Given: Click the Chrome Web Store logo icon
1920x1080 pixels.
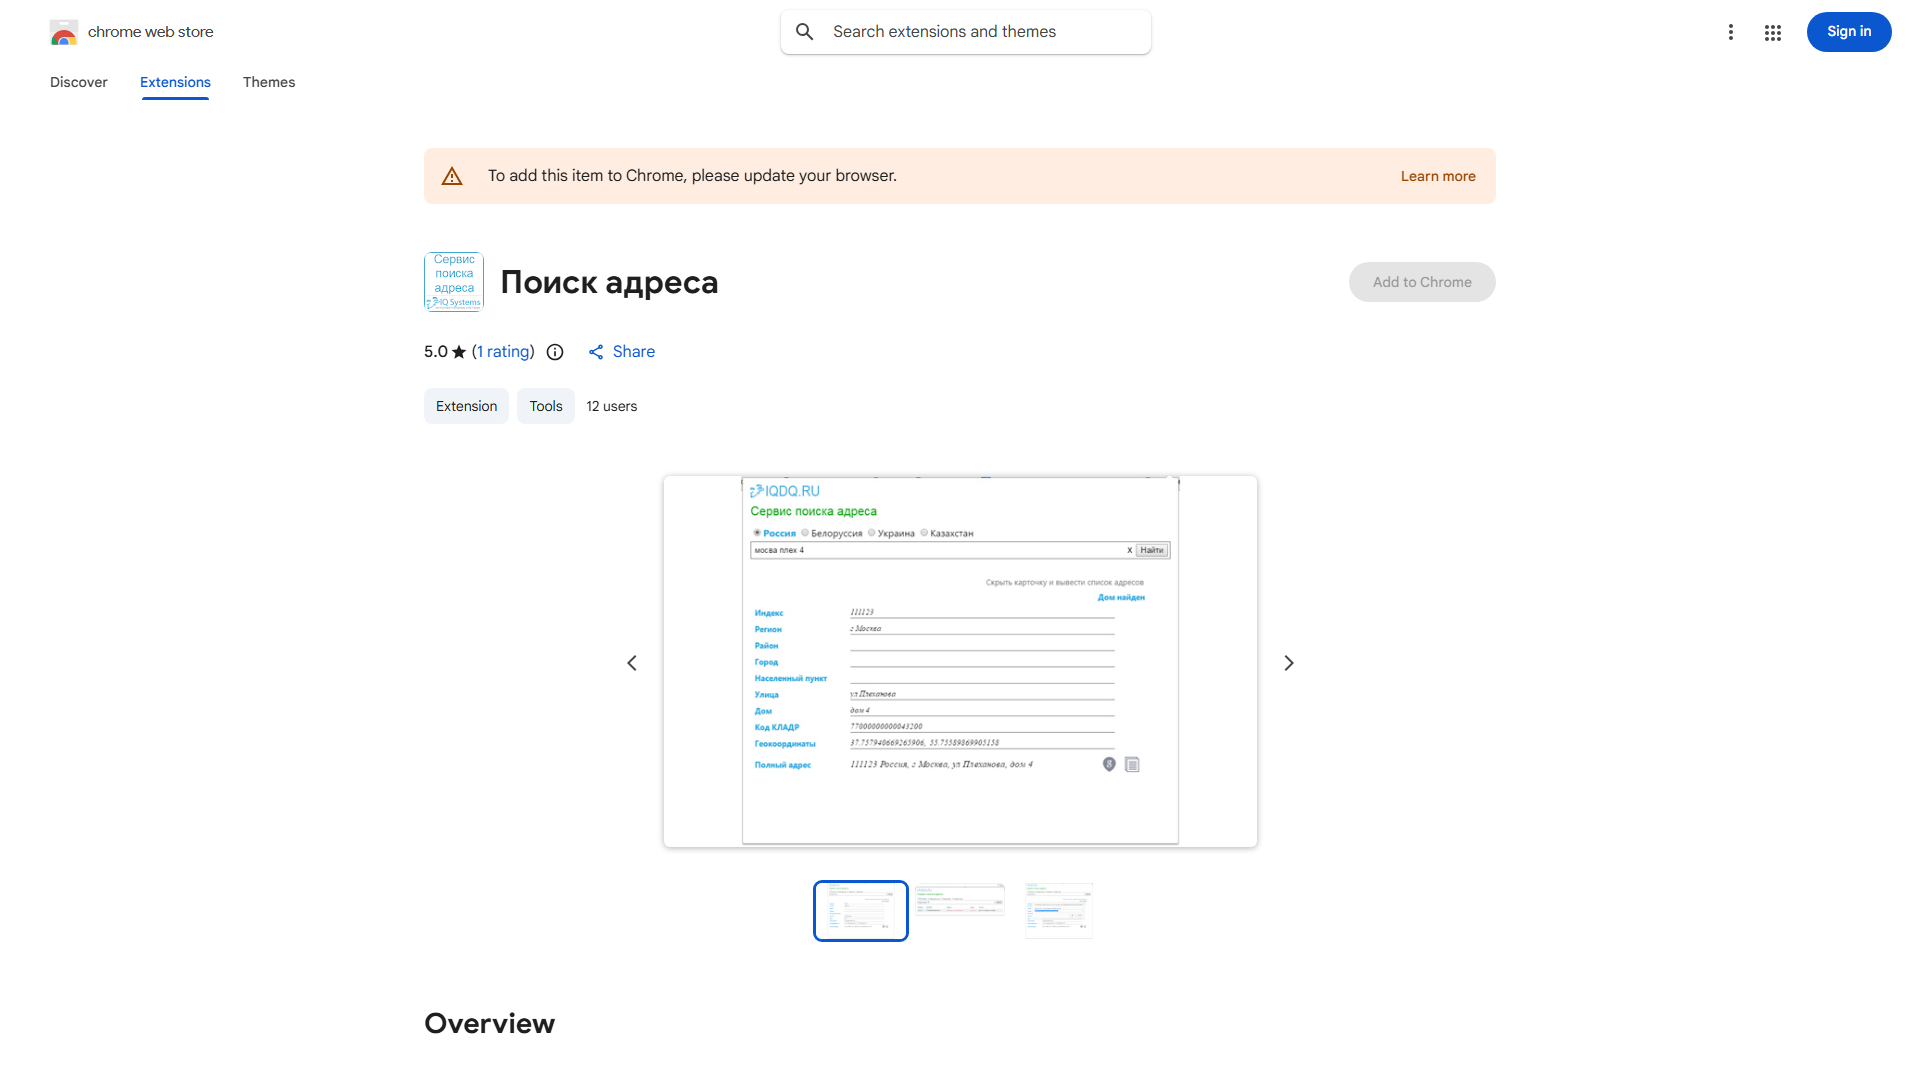Looking at the screenshot, I should pyautogui.click(x=64, y=32).
